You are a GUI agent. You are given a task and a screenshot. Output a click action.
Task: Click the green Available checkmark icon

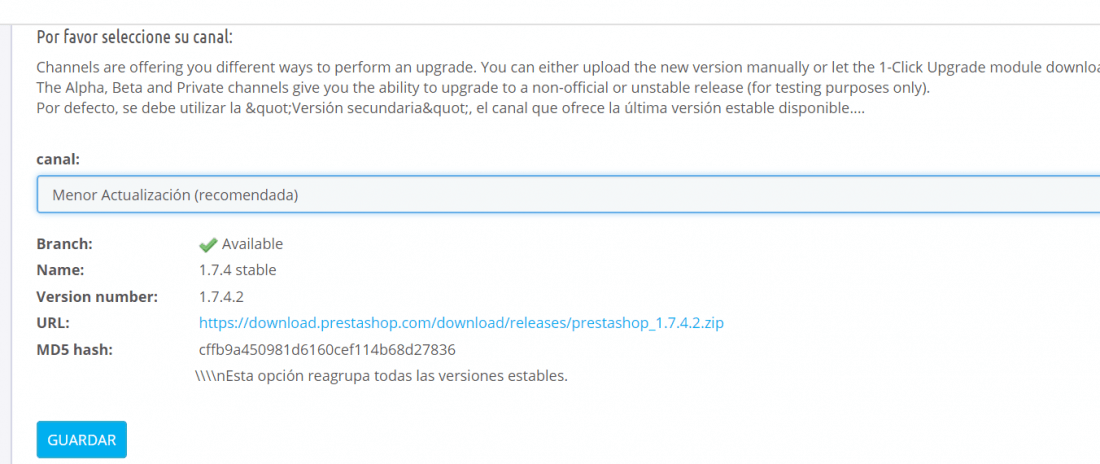(x=208, y=245)
